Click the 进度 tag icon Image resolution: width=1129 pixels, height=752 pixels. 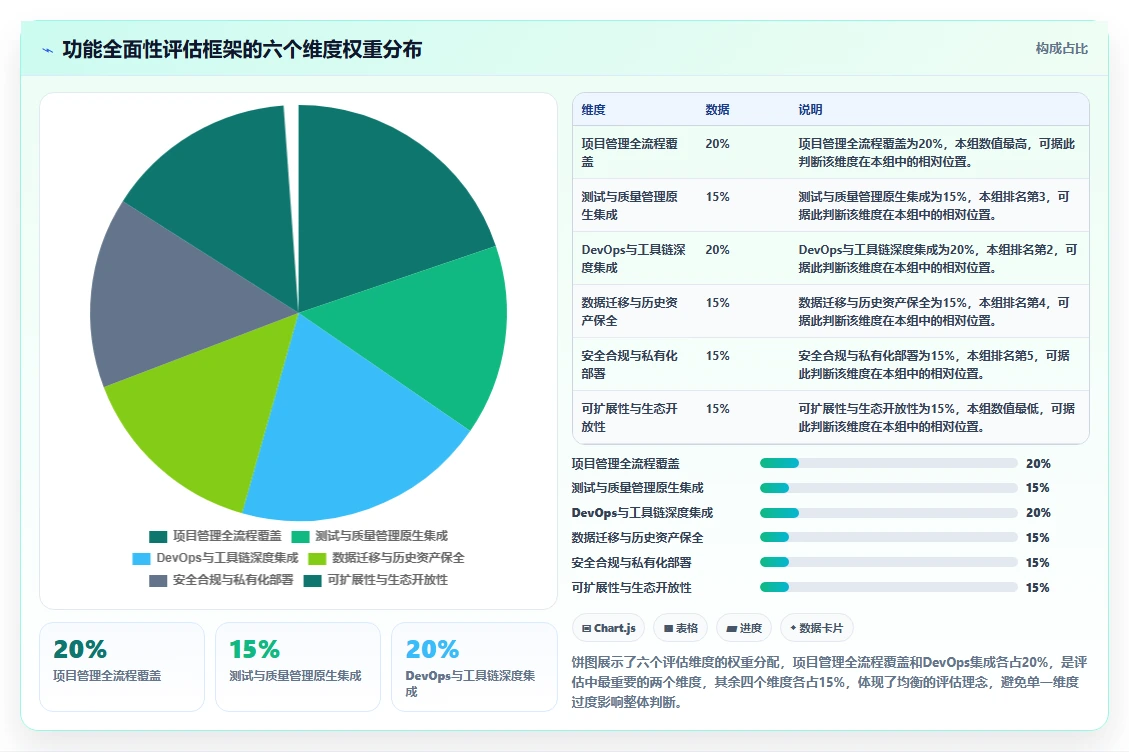click(x=732, y=628)
